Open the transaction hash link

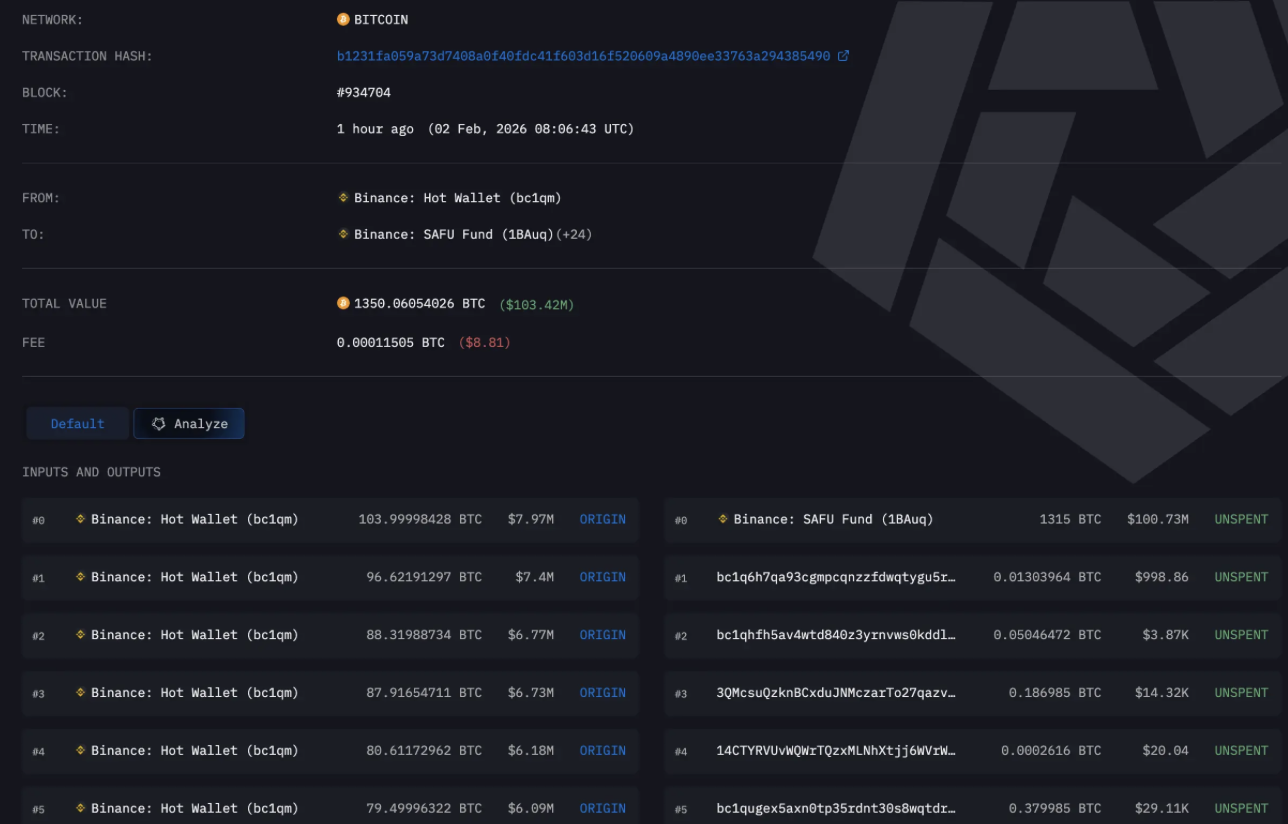(x=583, y=56)
